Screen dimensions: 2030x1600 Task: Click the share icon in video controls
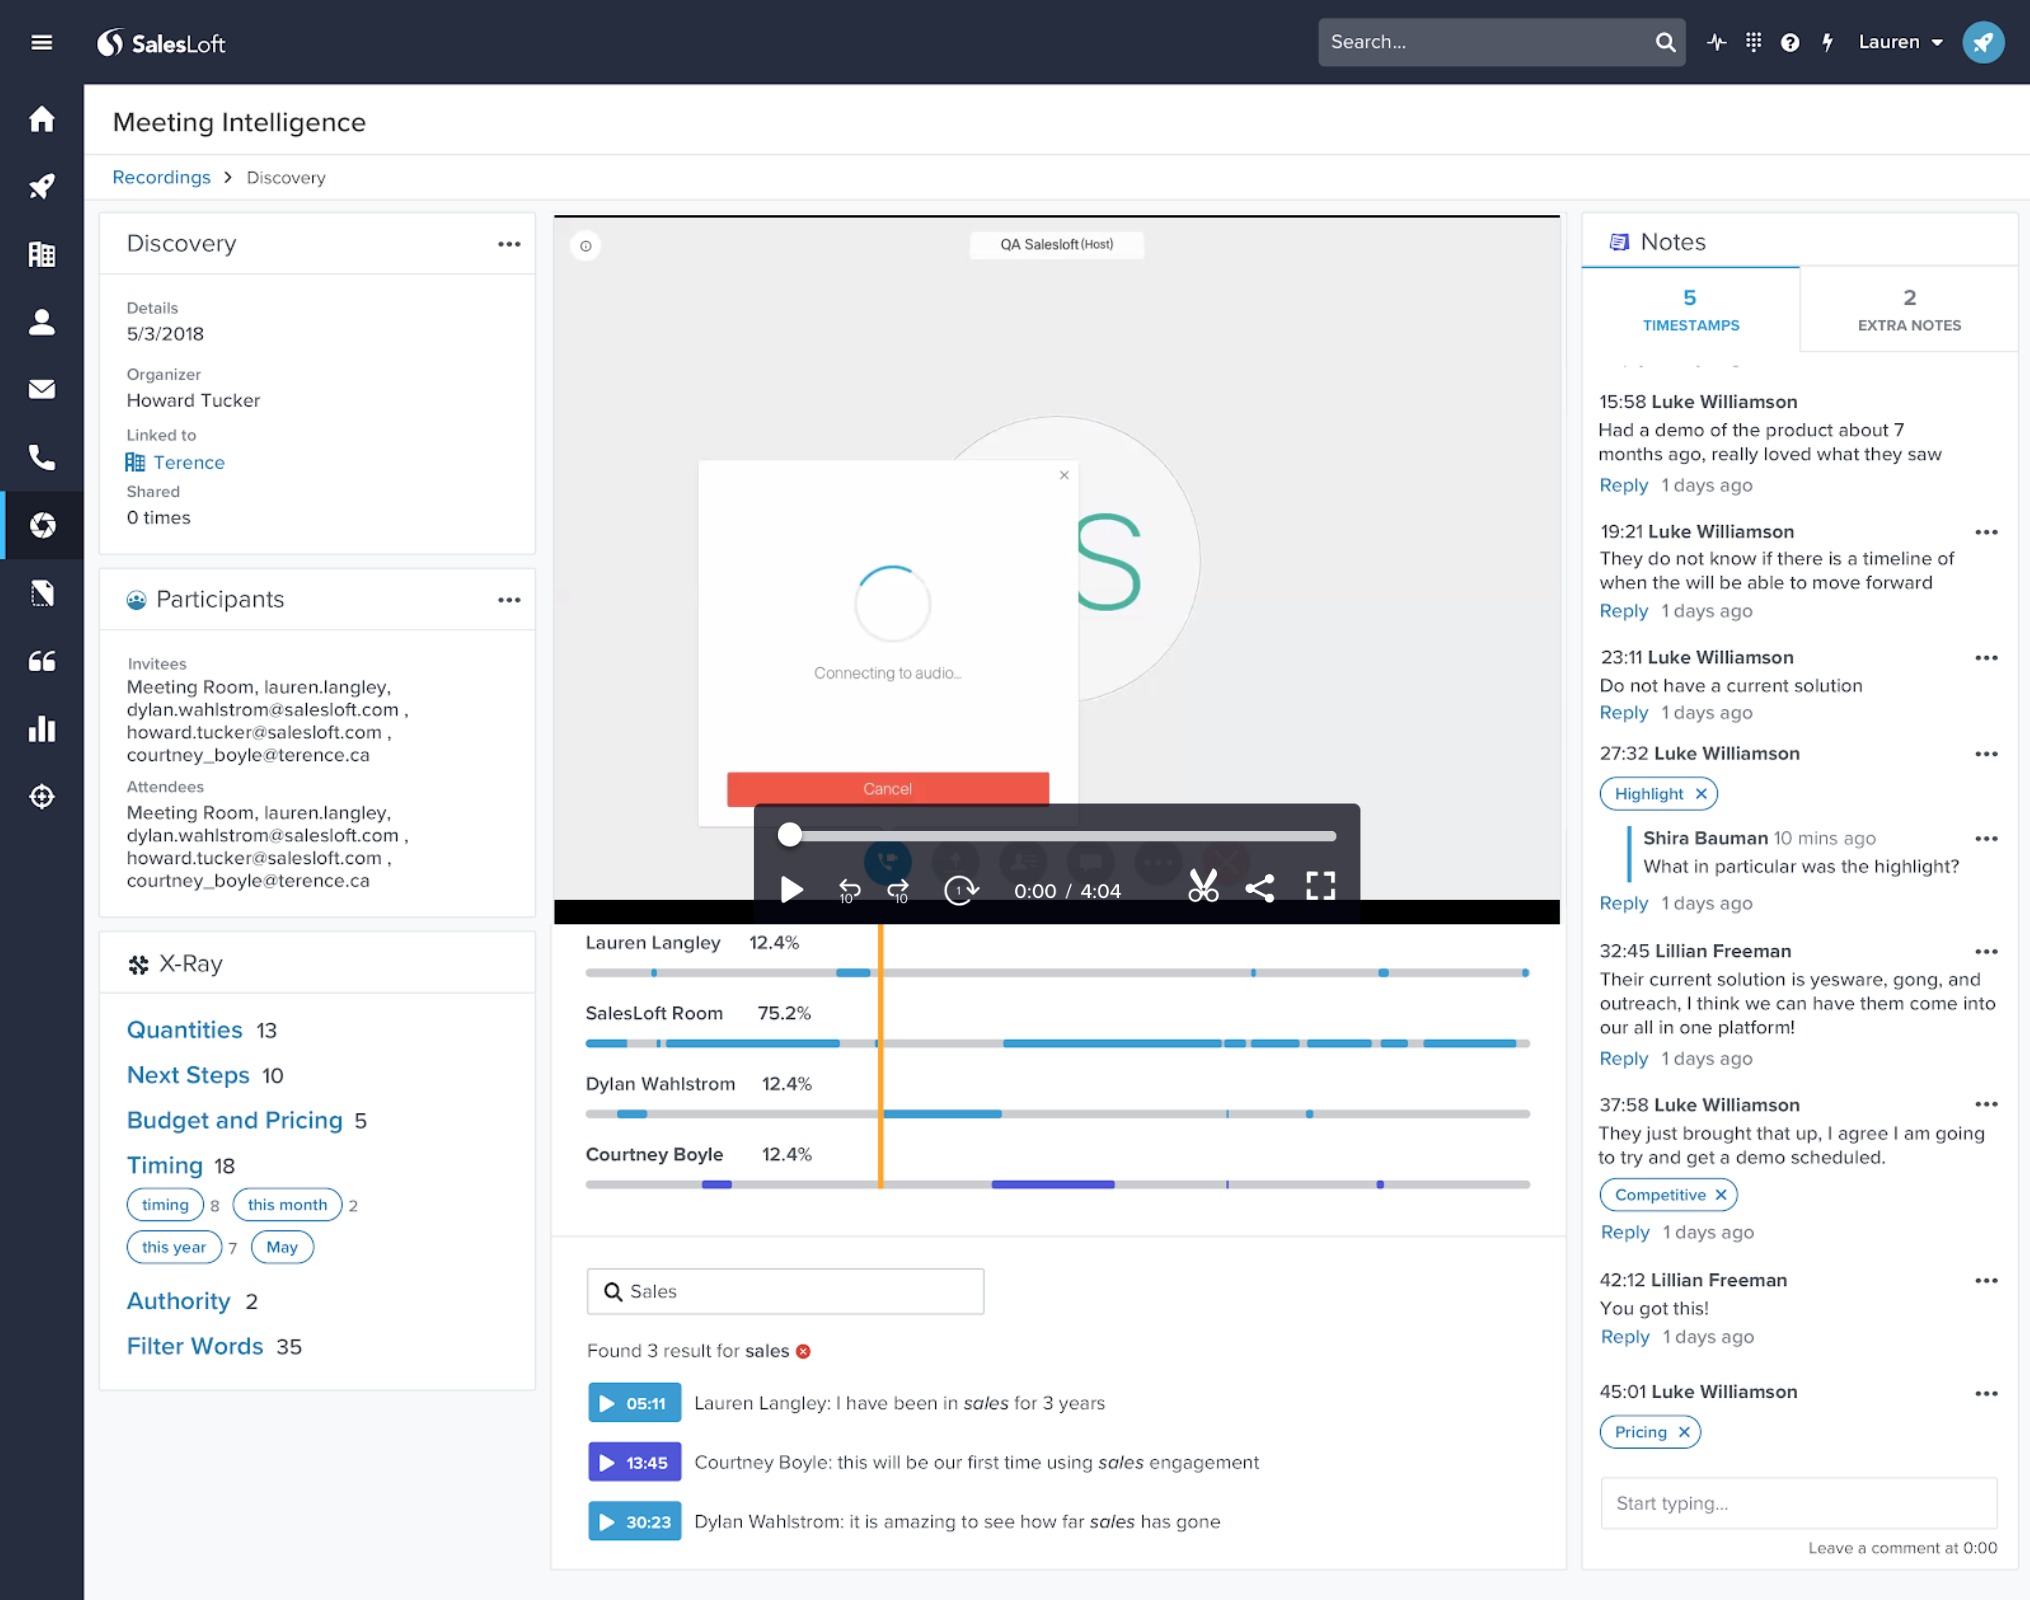click(x=1259, y=888)
